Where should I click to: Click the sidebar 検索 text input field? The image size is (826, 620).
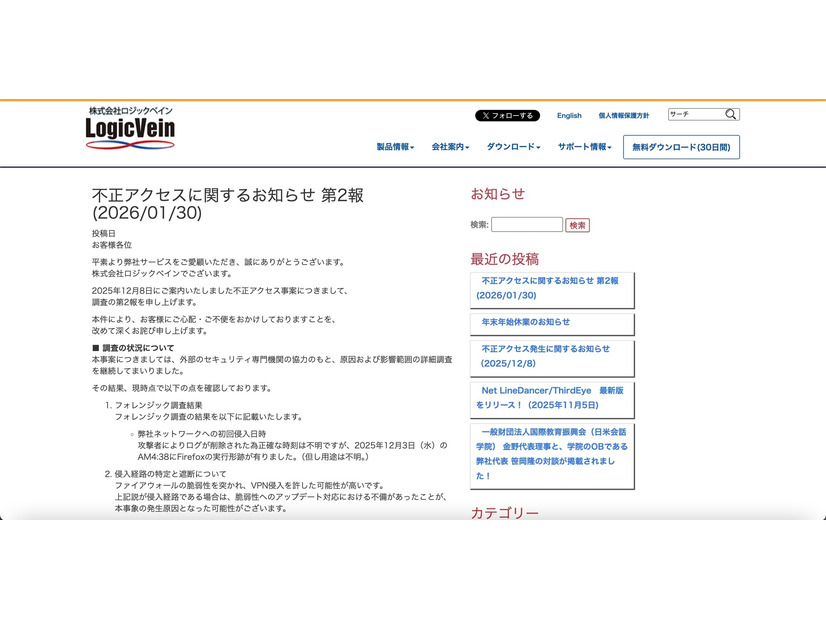526,225
